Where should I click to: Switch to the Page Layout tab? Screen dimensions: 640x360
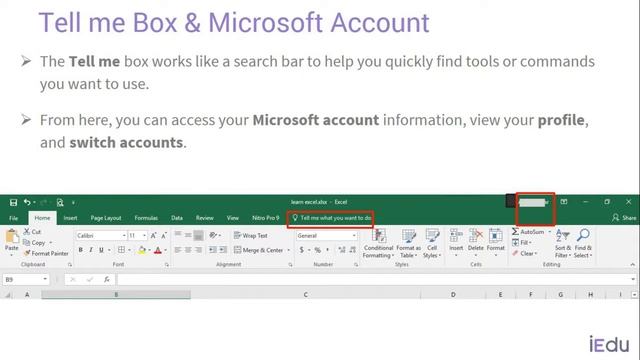click(106, 218)
